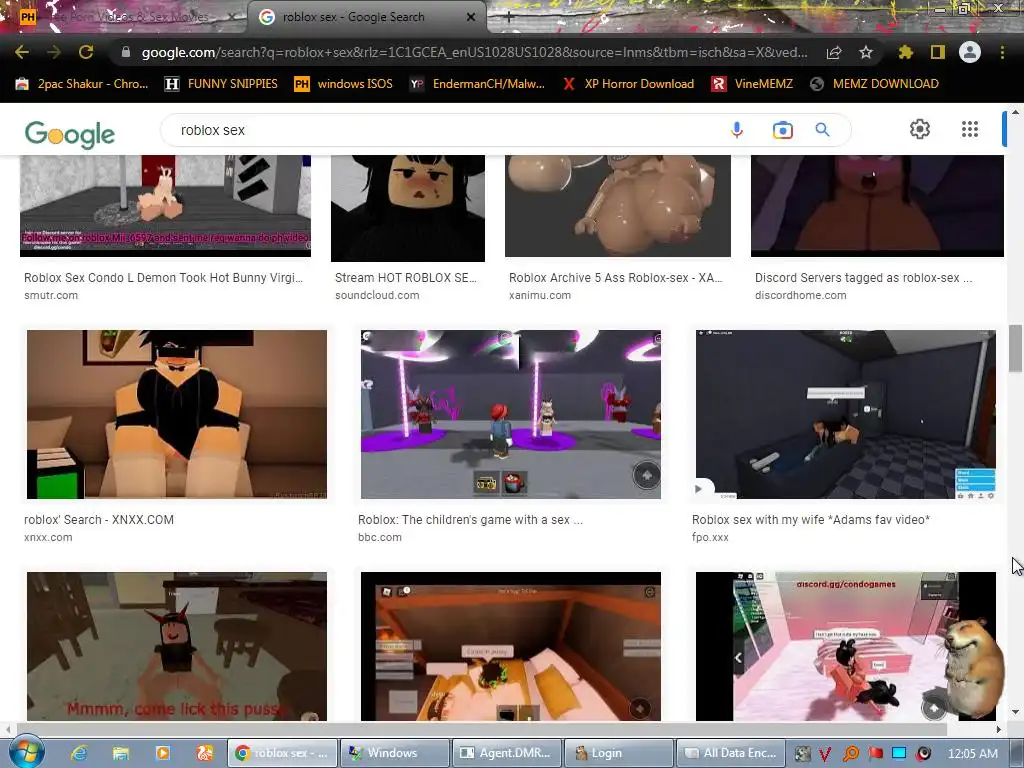Open the browser side panel
This screenshot has width=1024, height=768.
[x=938, y=52]
